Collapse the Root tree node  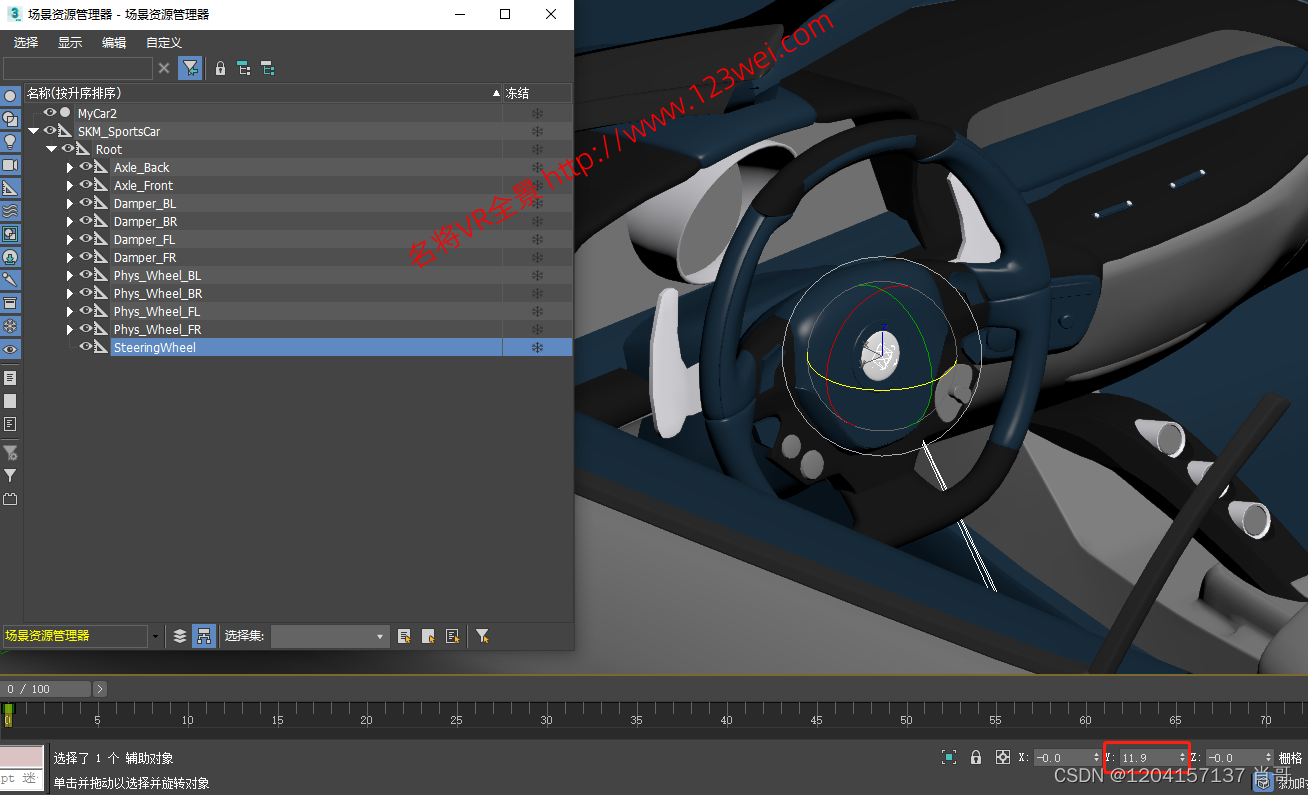pyautogui.click(x=52, y=149)
